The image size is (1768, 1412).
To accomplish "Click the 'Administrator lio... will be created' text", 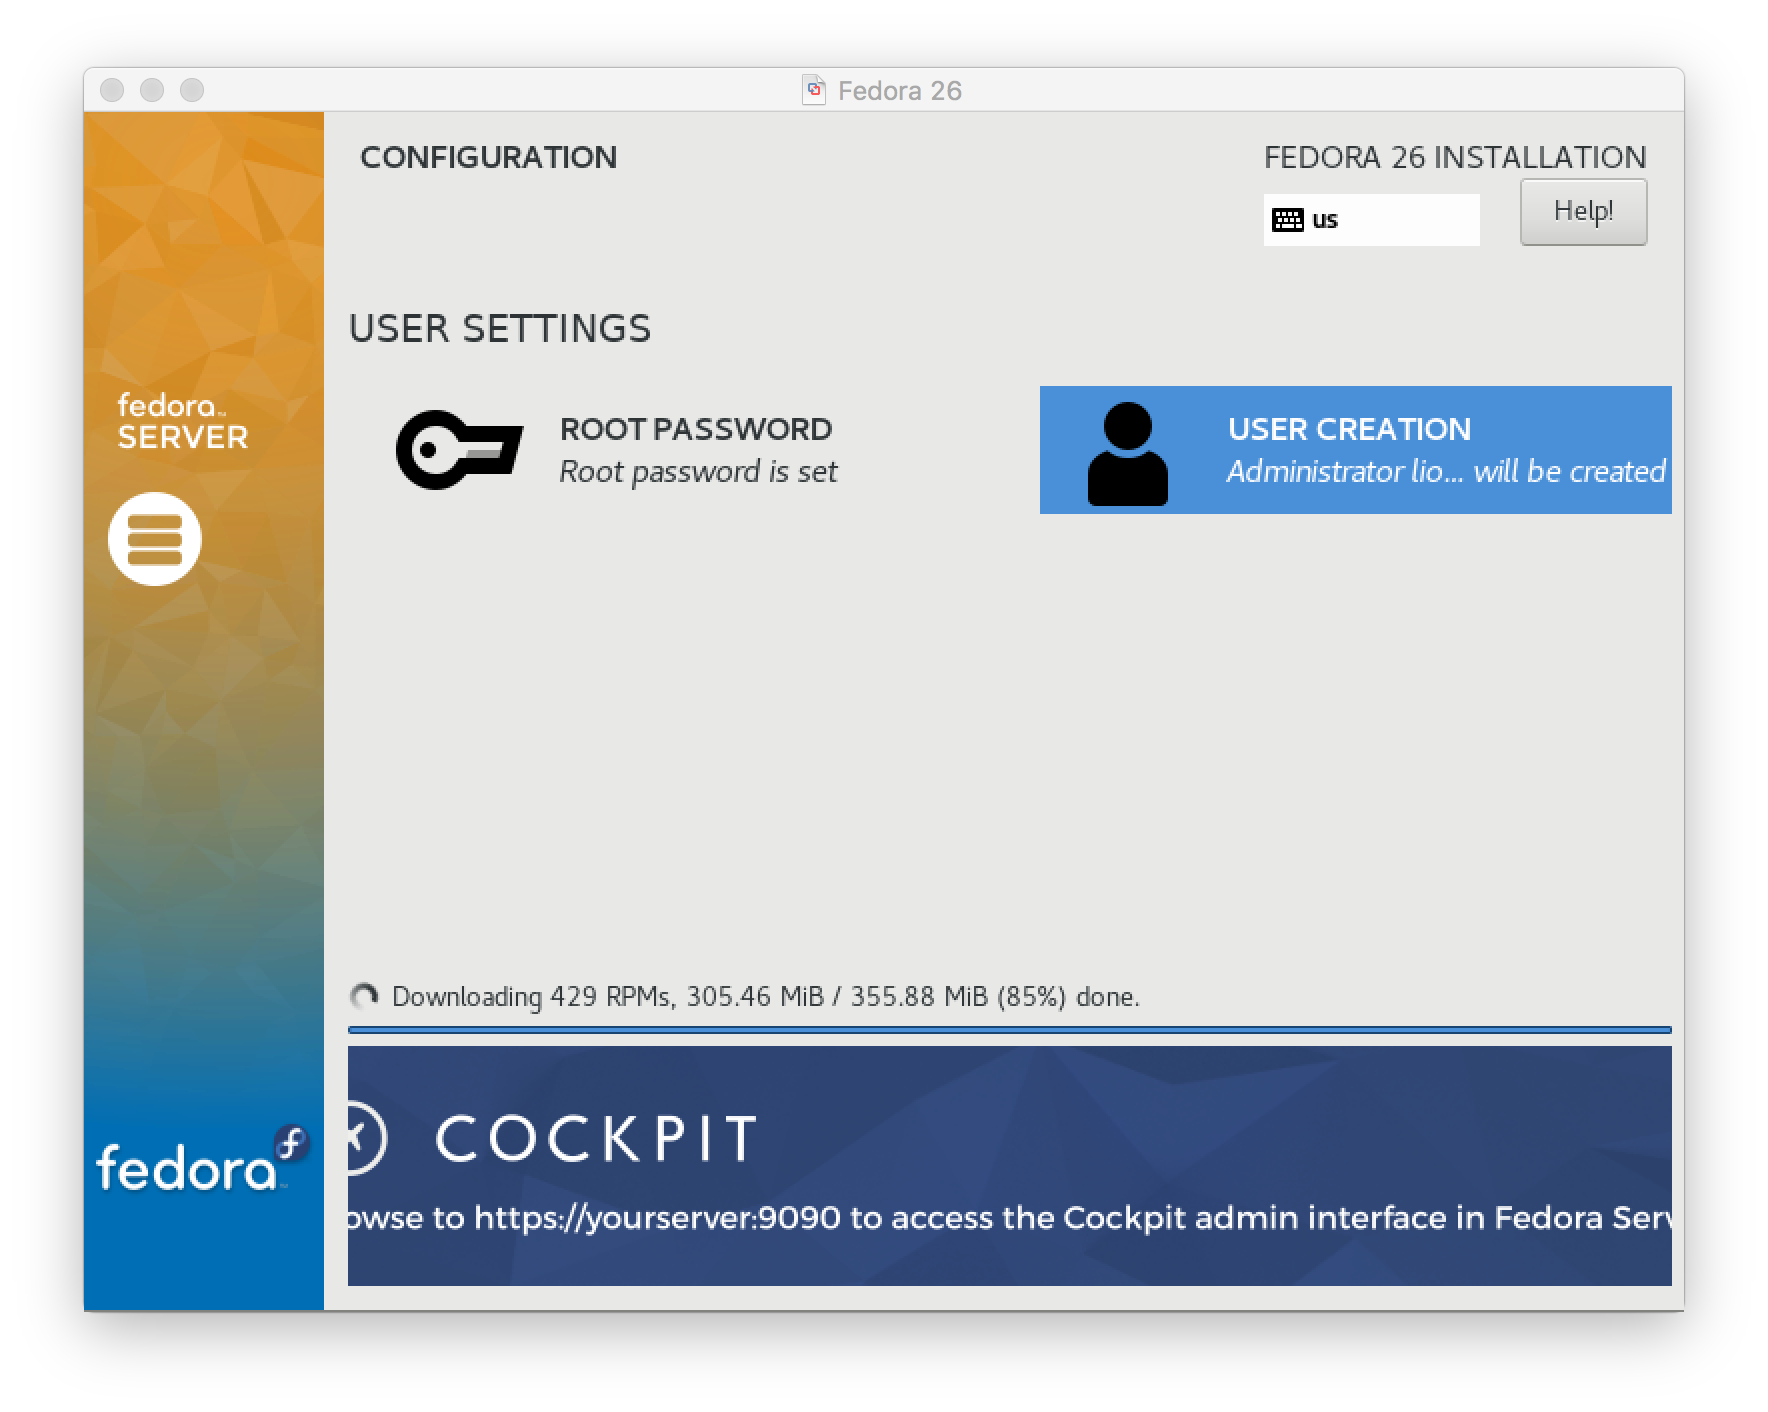I will pos(1446,472).
